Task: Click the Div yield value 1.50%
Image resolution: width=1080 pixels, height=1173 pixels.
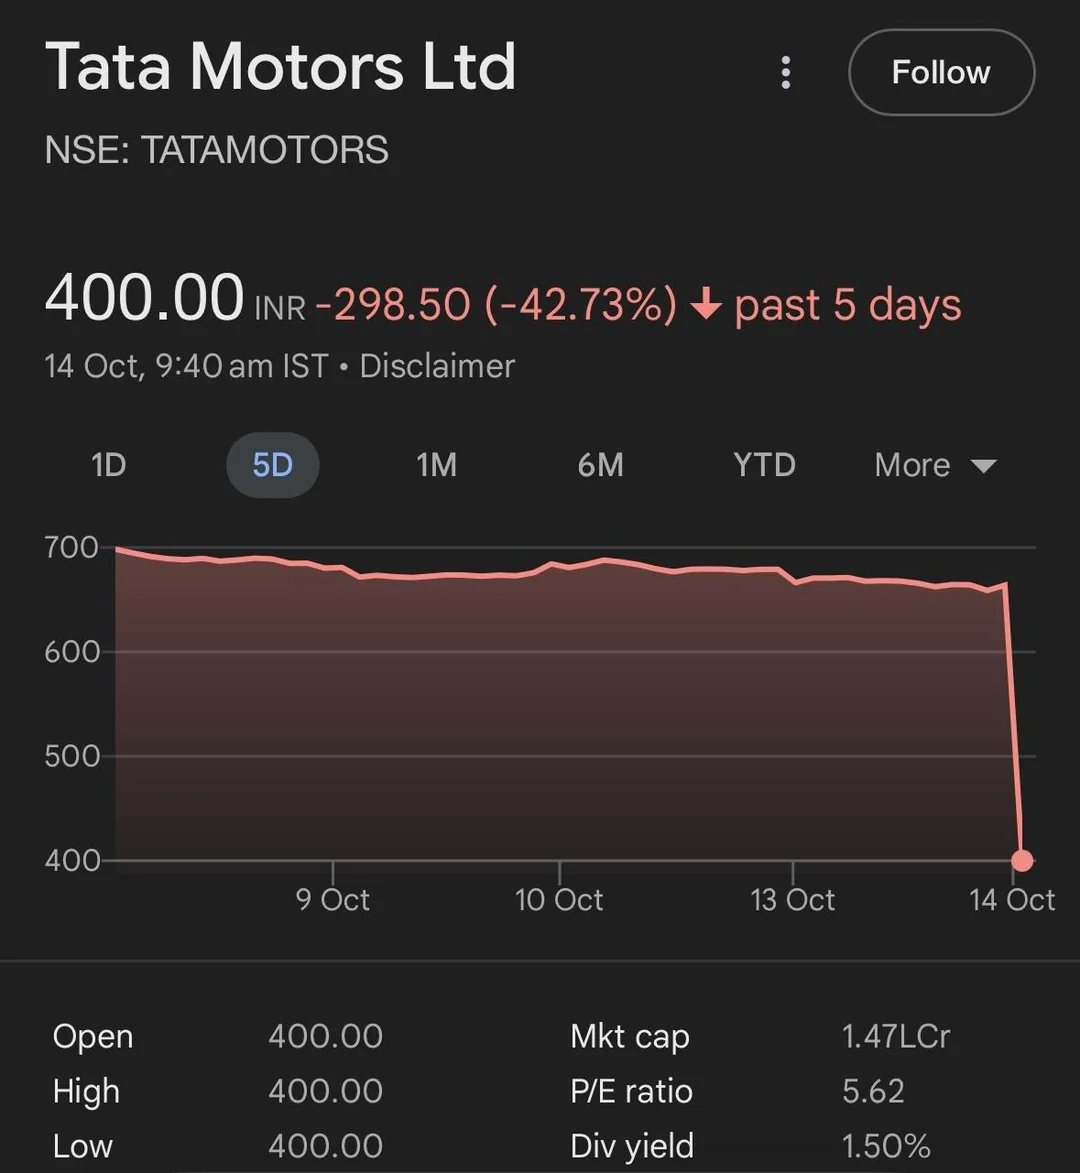Action: click(886, 1145)
